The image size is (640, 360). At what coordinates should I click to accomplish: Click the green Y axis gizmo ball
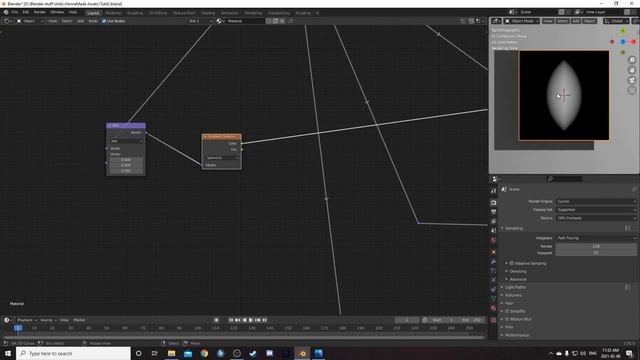623,31
